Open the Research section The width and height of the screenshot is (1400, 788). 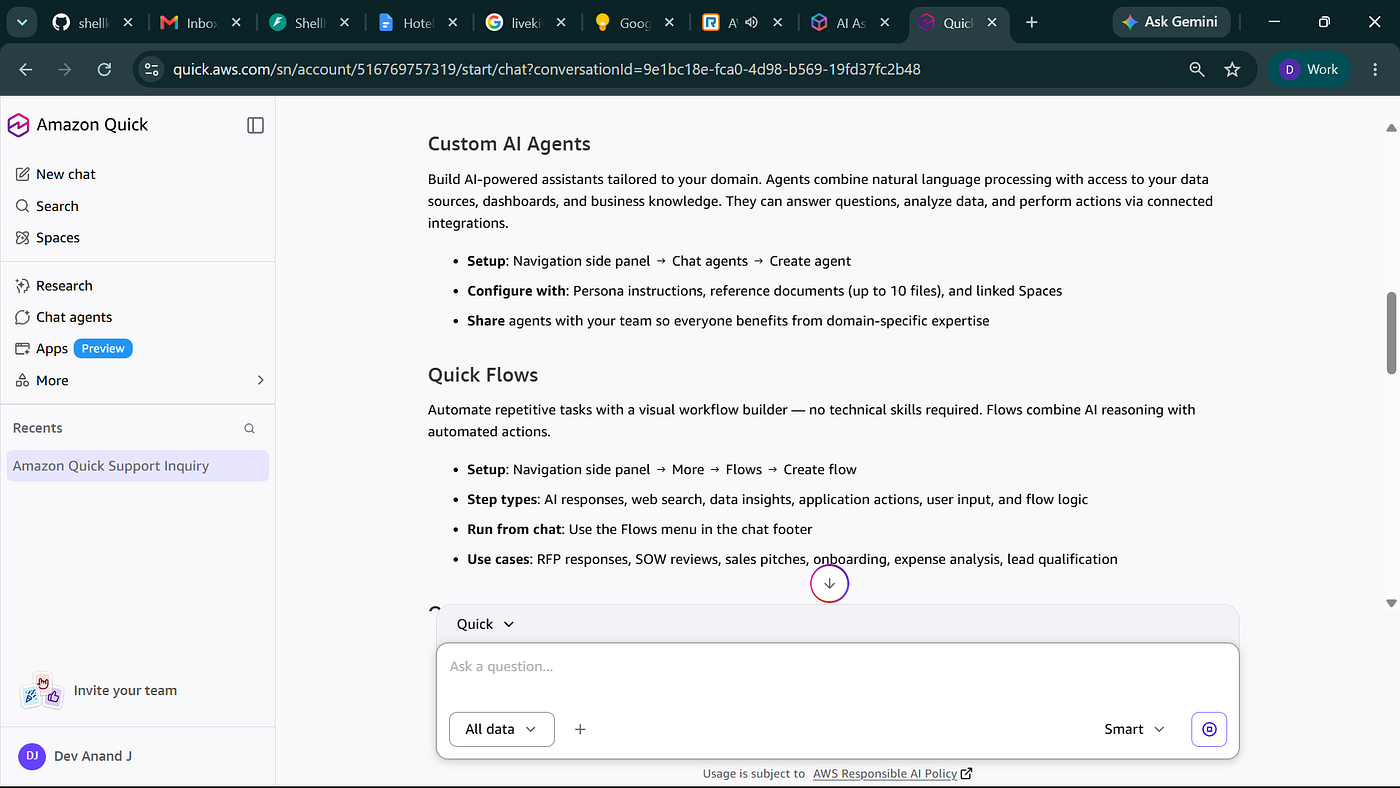click(54, 286)
